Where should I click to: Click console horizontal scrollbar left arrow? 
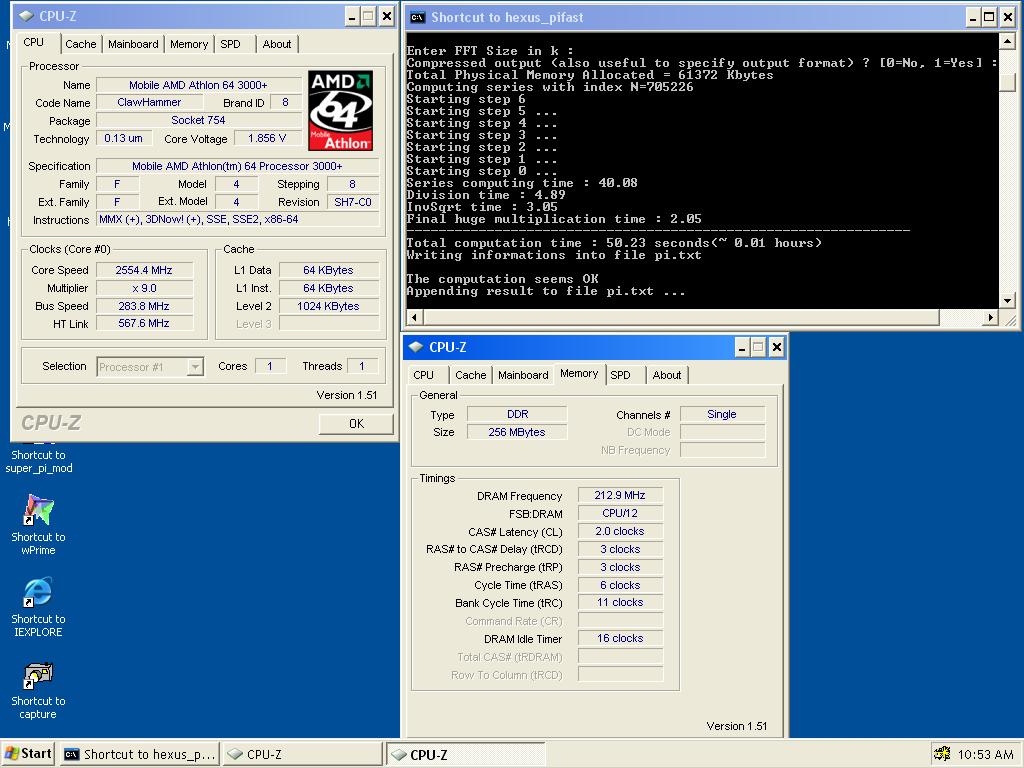click(x=414, y=317)
